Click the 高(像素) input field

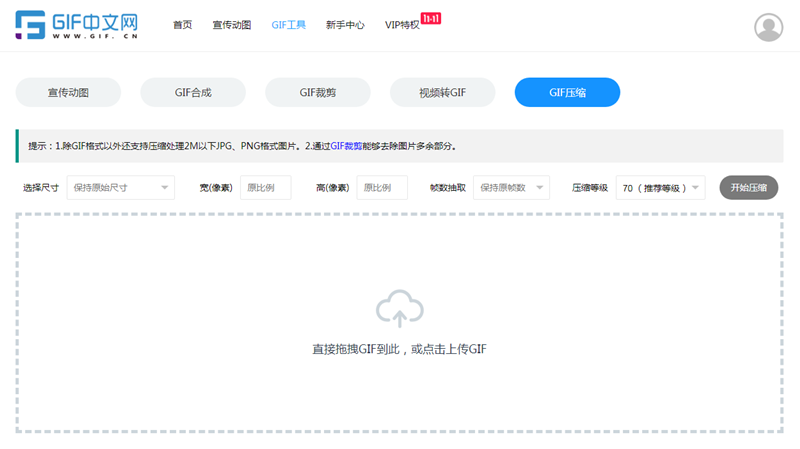tap(382, 188)
